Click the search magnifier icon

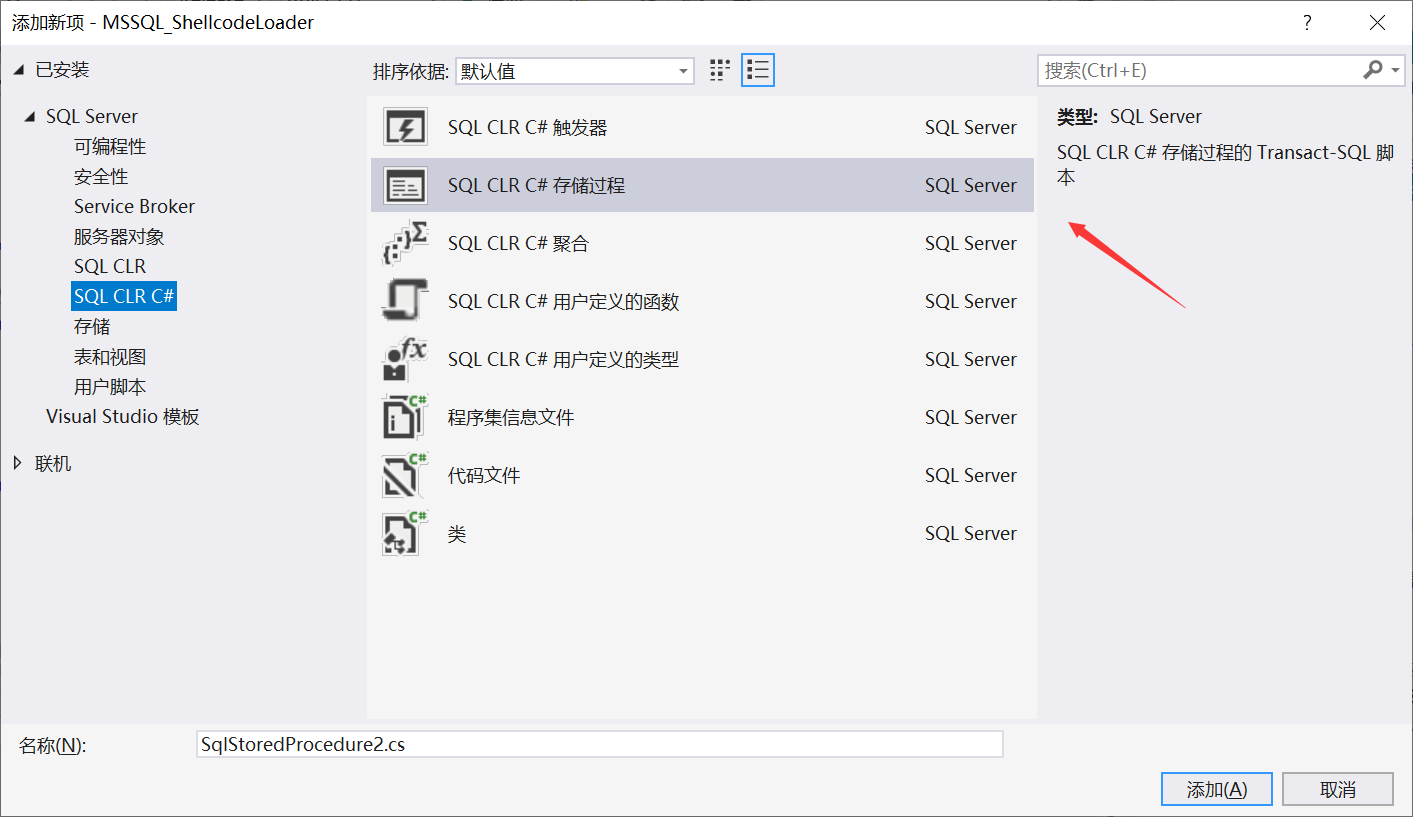point(1372,70)
